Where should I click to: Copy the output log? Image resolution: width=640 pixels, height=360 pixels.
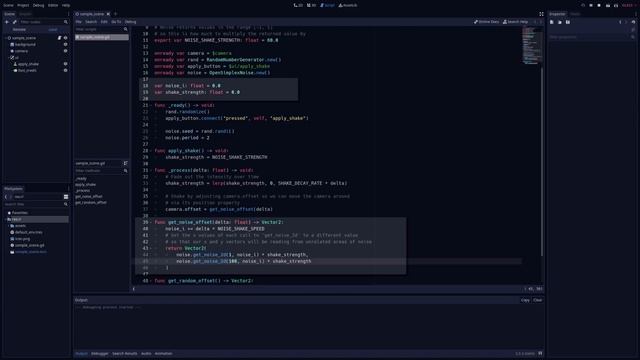[x=525, y=300]
